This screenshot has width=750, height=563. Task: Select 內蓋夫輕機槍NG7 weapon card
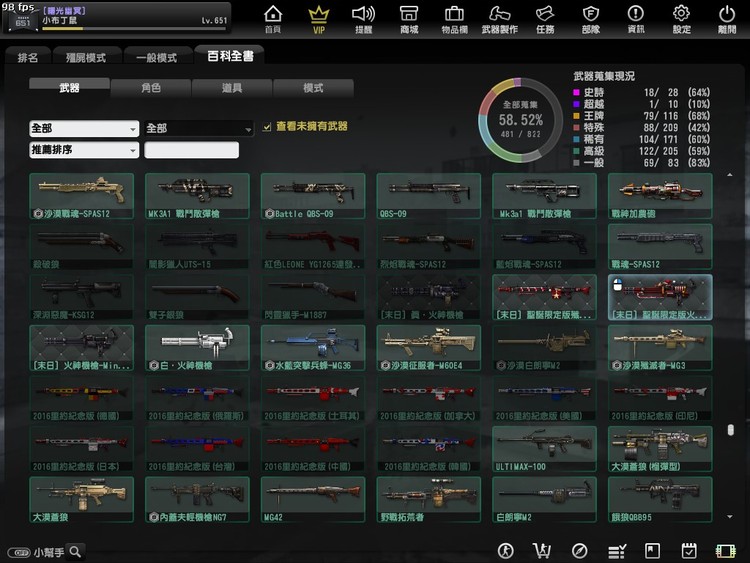tap(197, 499)
